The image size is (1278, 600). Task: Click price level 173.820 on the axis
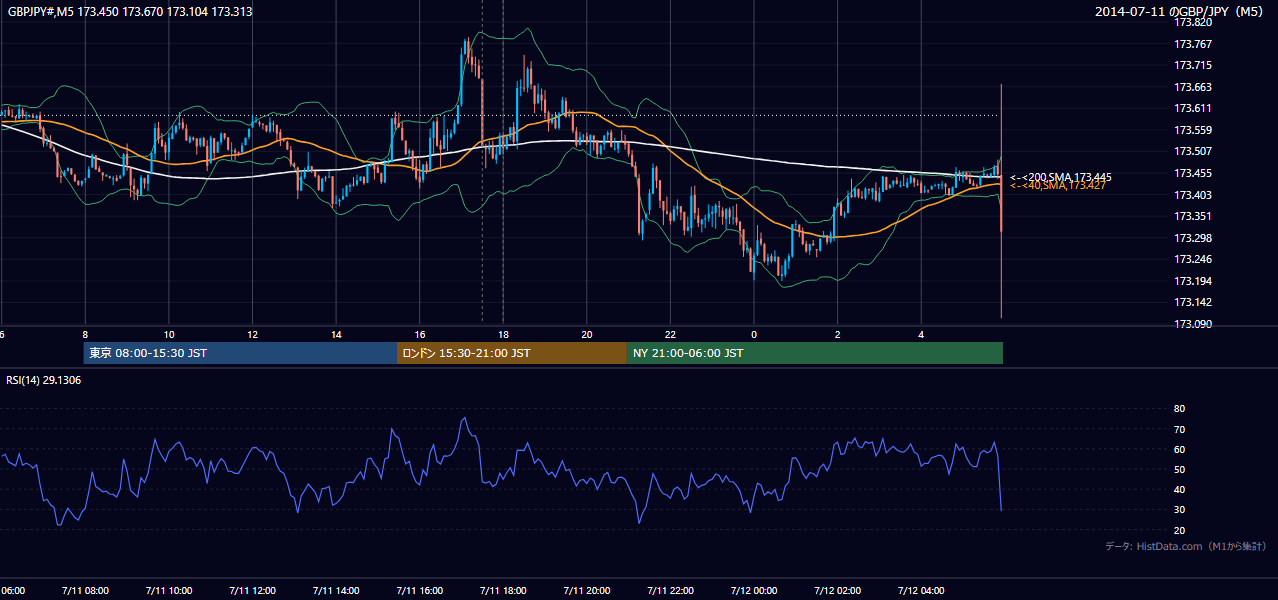[x=1194, y=22]
